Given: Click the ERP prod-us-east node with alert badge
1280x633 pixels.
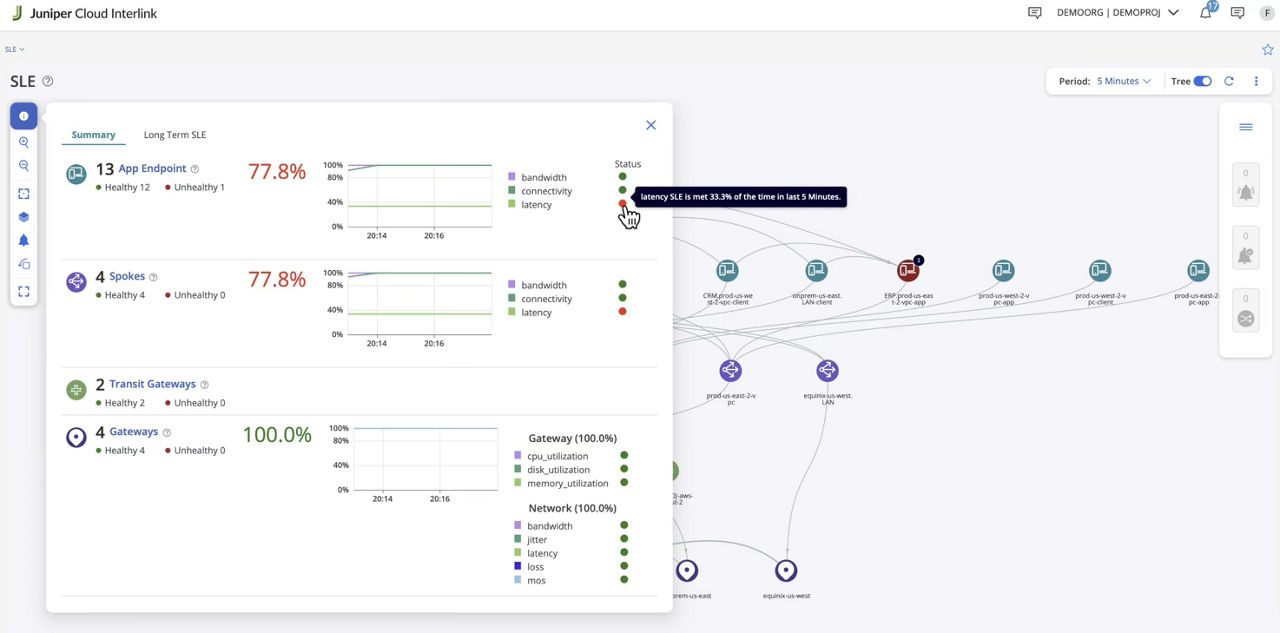Looking at the screenshot, I should pos(908,270).
